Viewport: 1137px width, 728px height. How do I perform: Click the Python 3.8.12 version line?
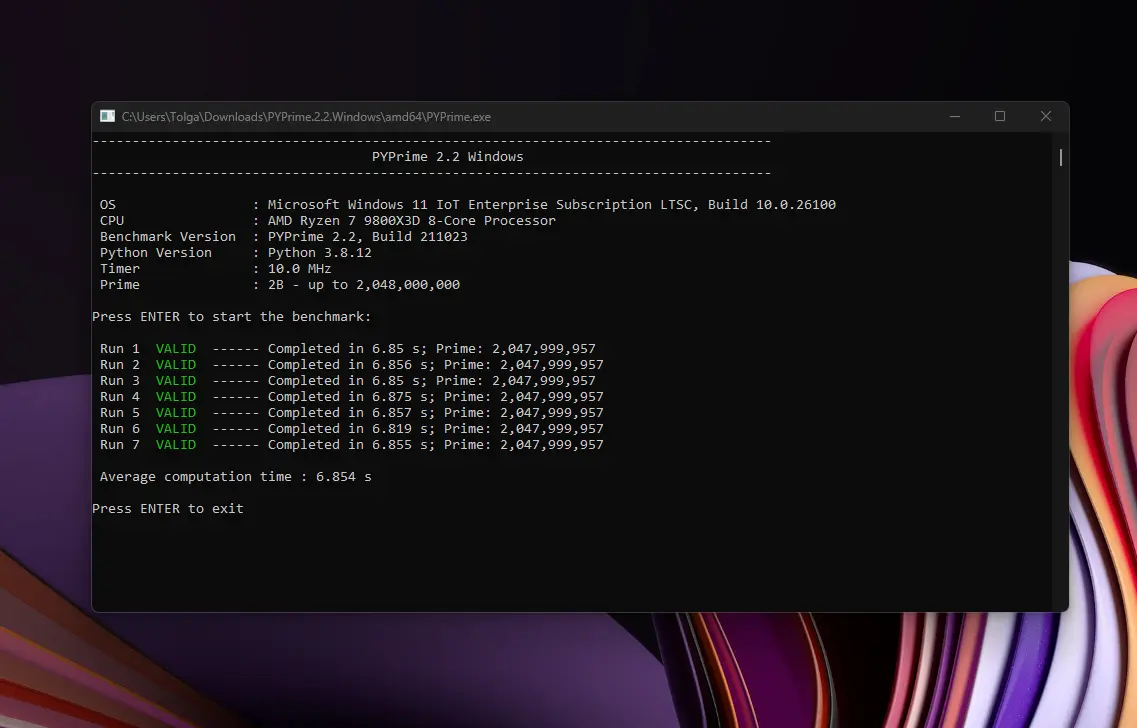tap(236, 252)
